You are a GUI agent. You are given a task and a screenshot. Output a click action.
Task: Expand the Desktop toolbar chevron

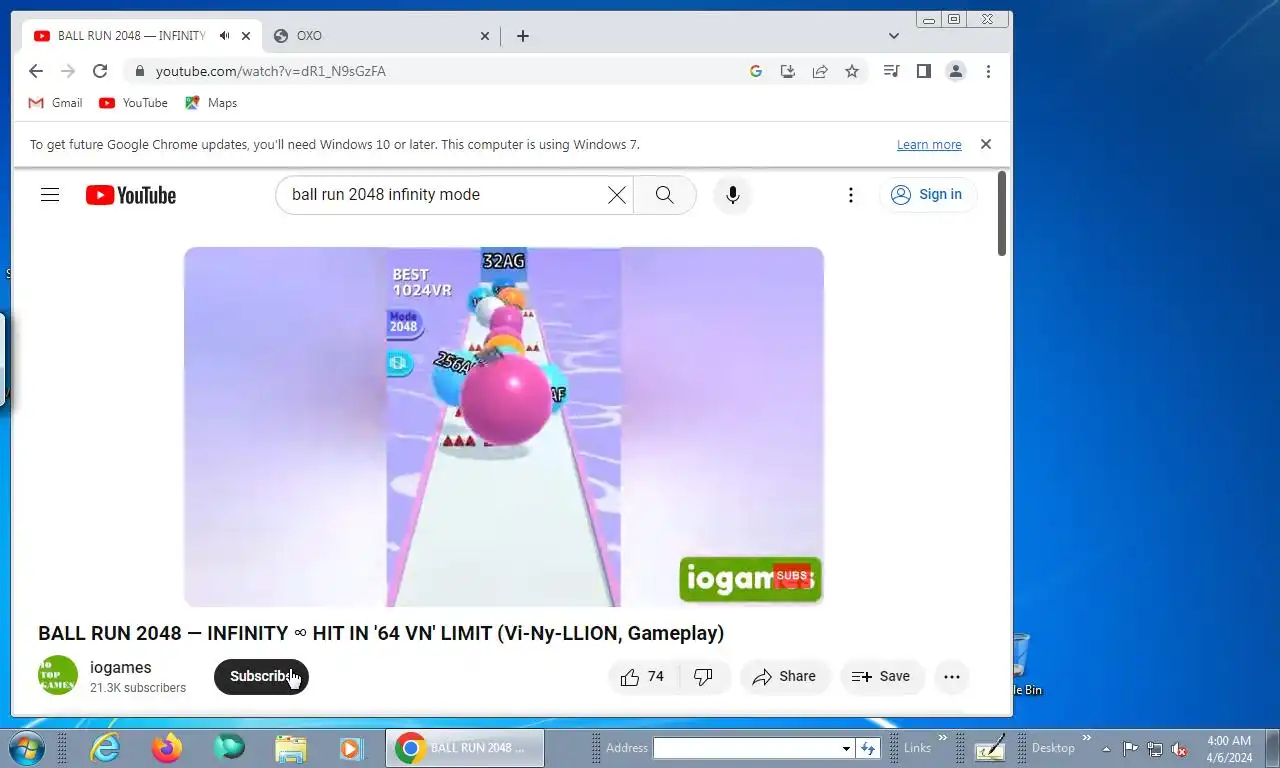1087,739
